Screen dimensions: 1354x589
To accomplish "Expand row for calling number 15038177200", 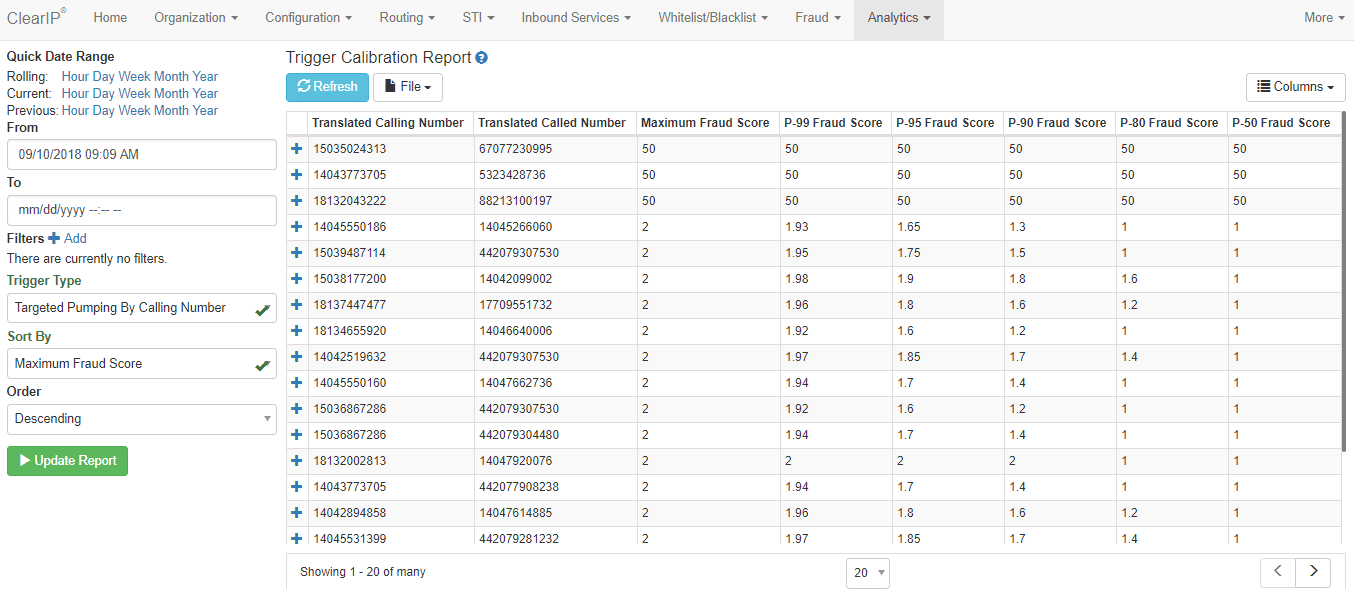I will click(x=296, y=279).
